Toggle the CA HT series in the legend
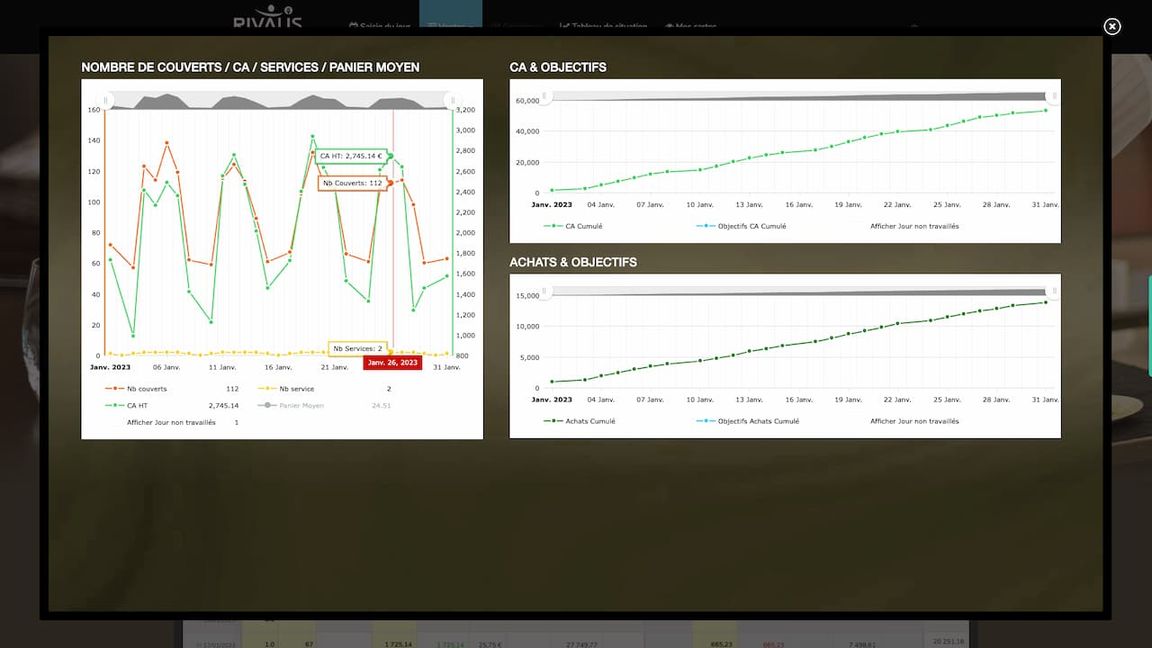This screenshot has width=1152, height=648. pos(126,406)
